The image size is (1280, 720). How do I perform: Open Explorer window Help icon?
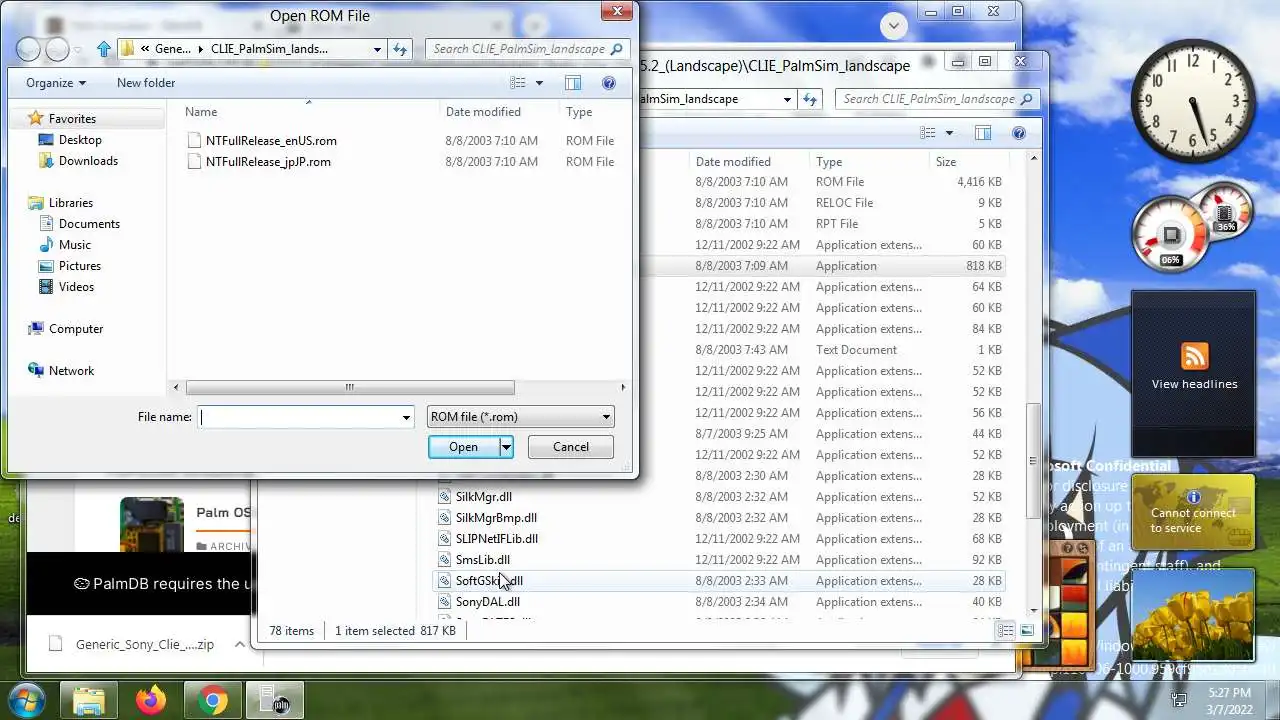[x=1018, y=133]
